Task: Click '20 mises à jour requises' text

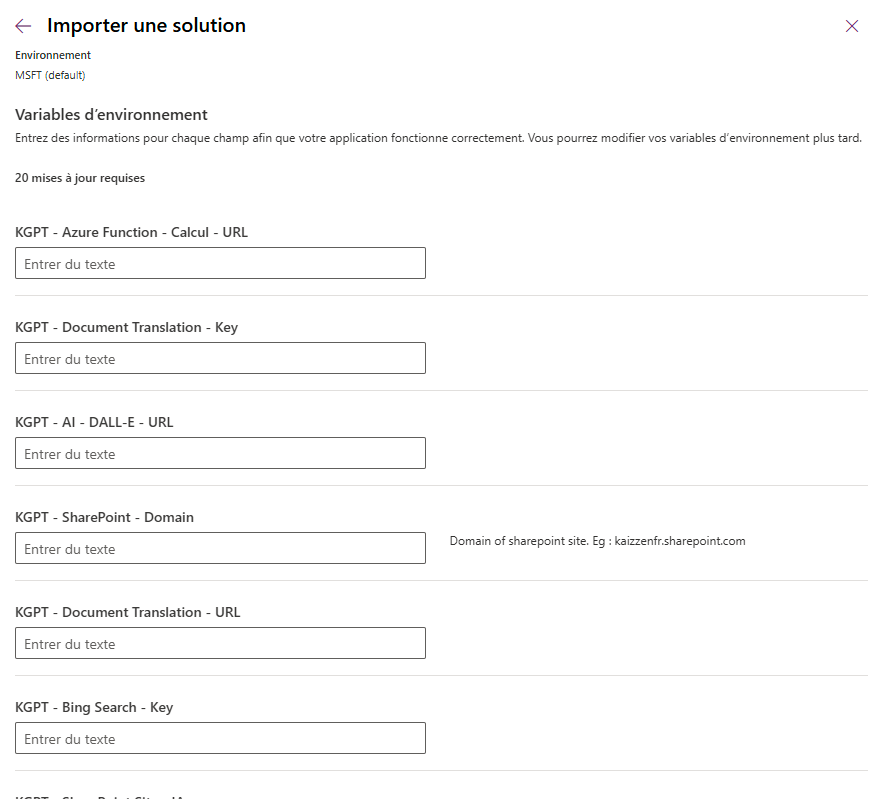Action: coord(80,178)
